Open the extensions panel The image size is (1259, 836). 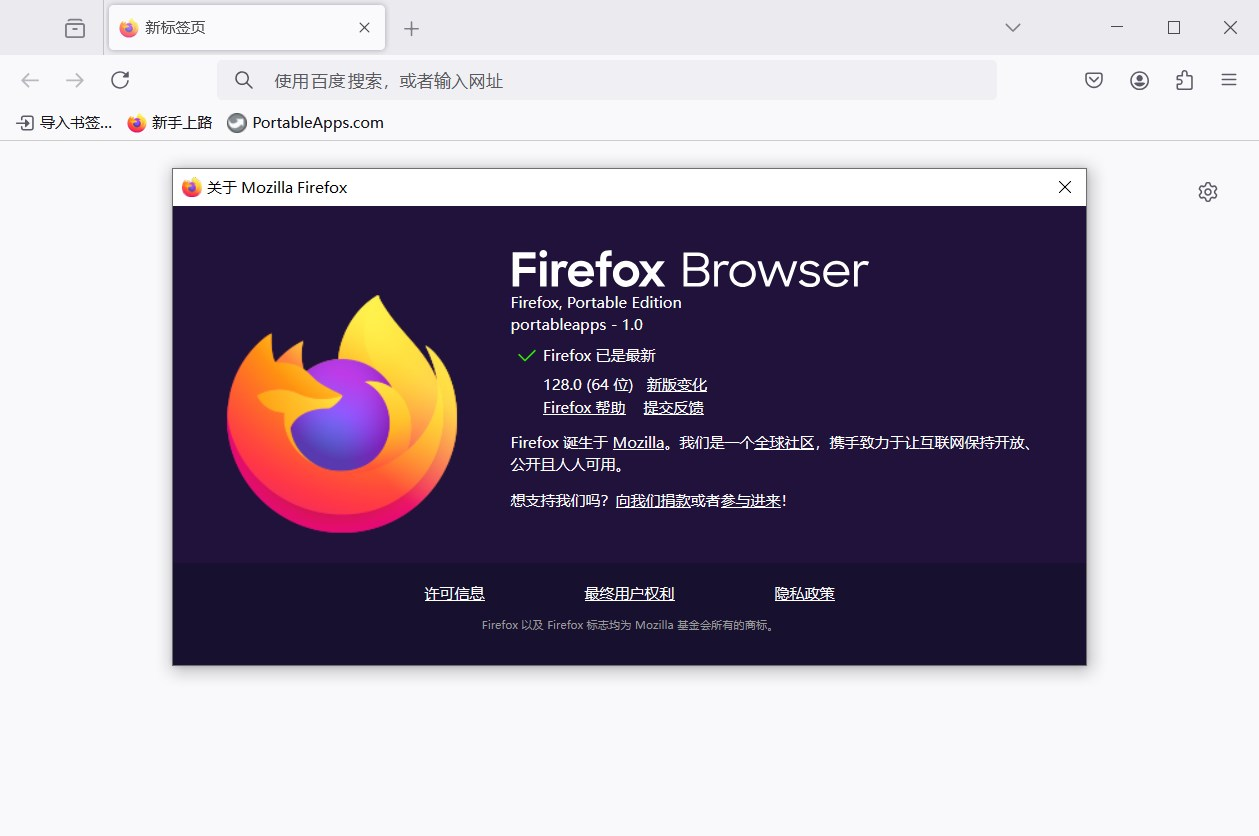(1184, 80)
